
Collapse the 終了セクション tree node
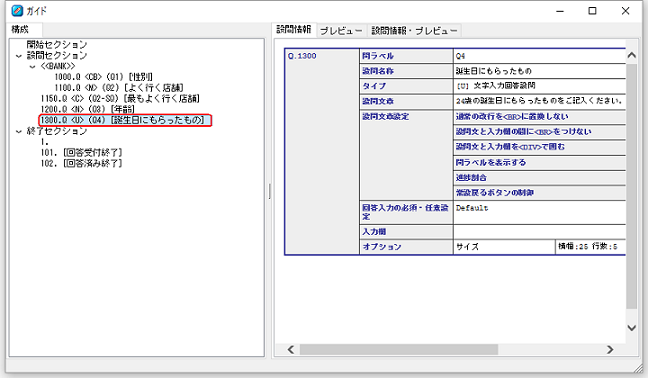(x=19, y=131)
